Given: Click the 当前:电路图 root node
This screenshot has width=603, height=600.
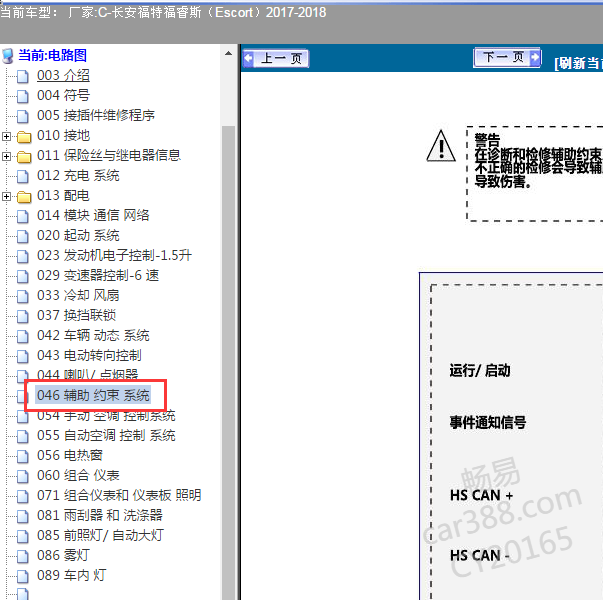Looking at the screenshot, I should pyautogui.click(x=52, y=55).
